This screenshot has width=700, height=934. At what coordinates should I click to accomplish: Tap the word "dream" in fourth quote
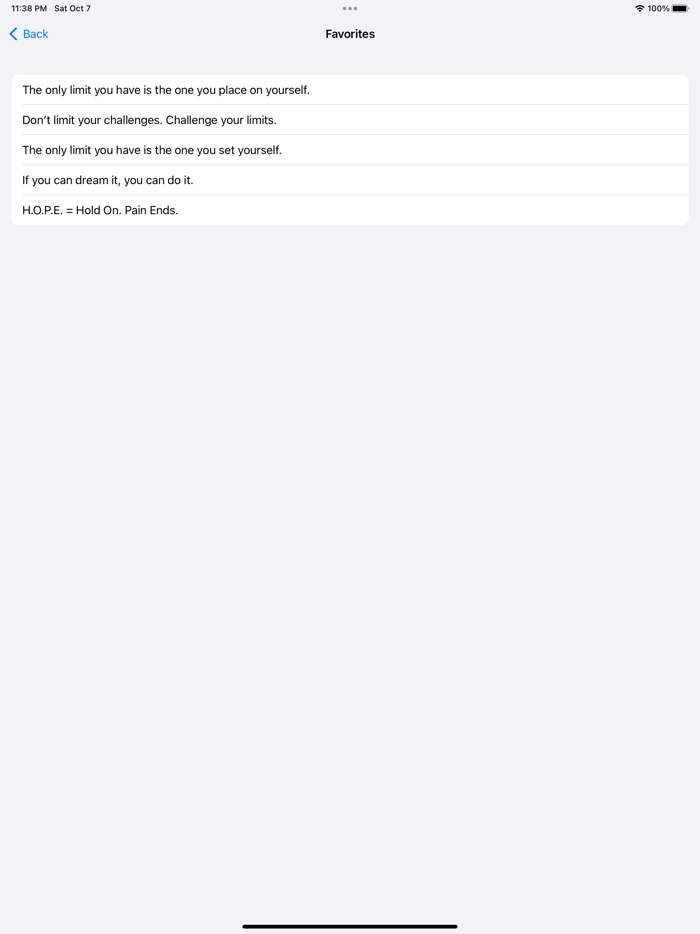92,180
